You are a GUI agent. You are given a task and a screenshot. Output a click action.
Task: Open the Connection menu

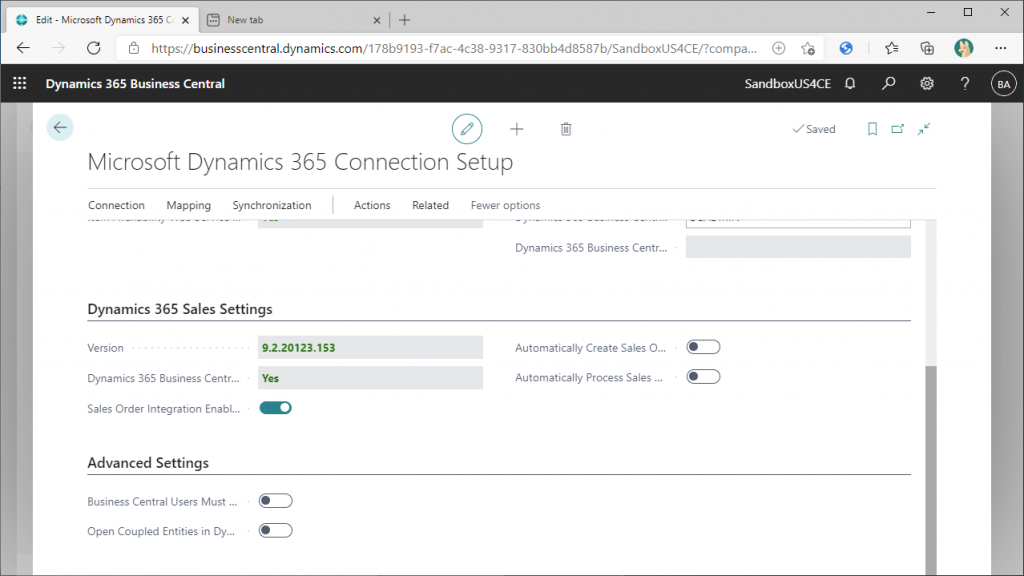116,205
